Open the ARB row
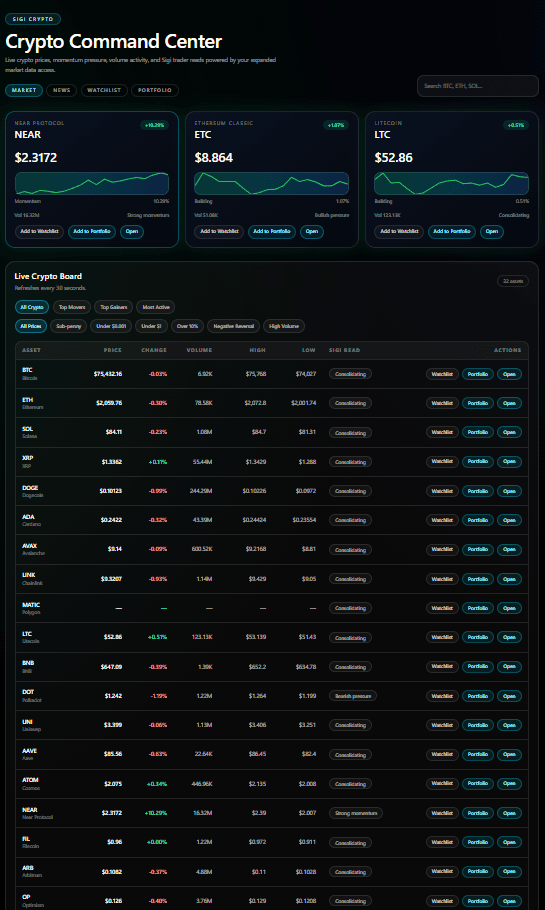Viewport: 545px width, 910px height. point(509,872)
